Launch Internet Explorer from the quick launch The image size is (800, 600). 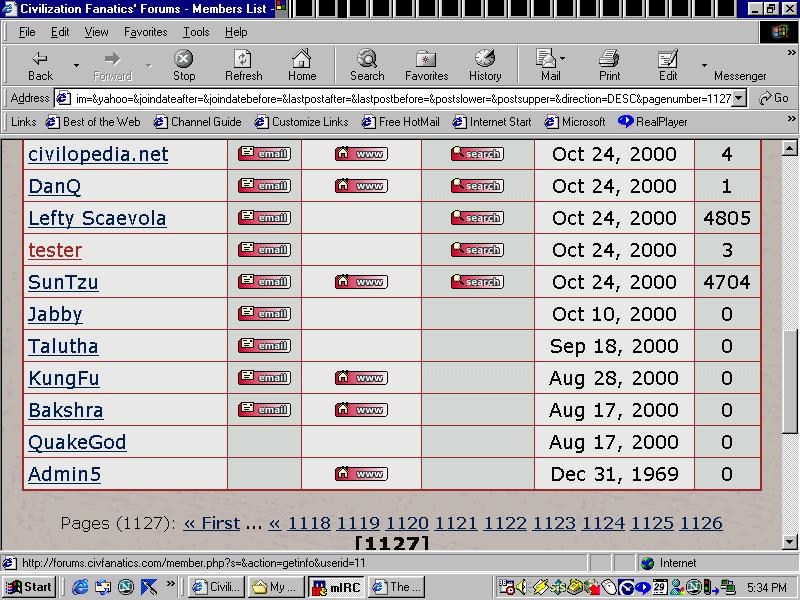80,587
